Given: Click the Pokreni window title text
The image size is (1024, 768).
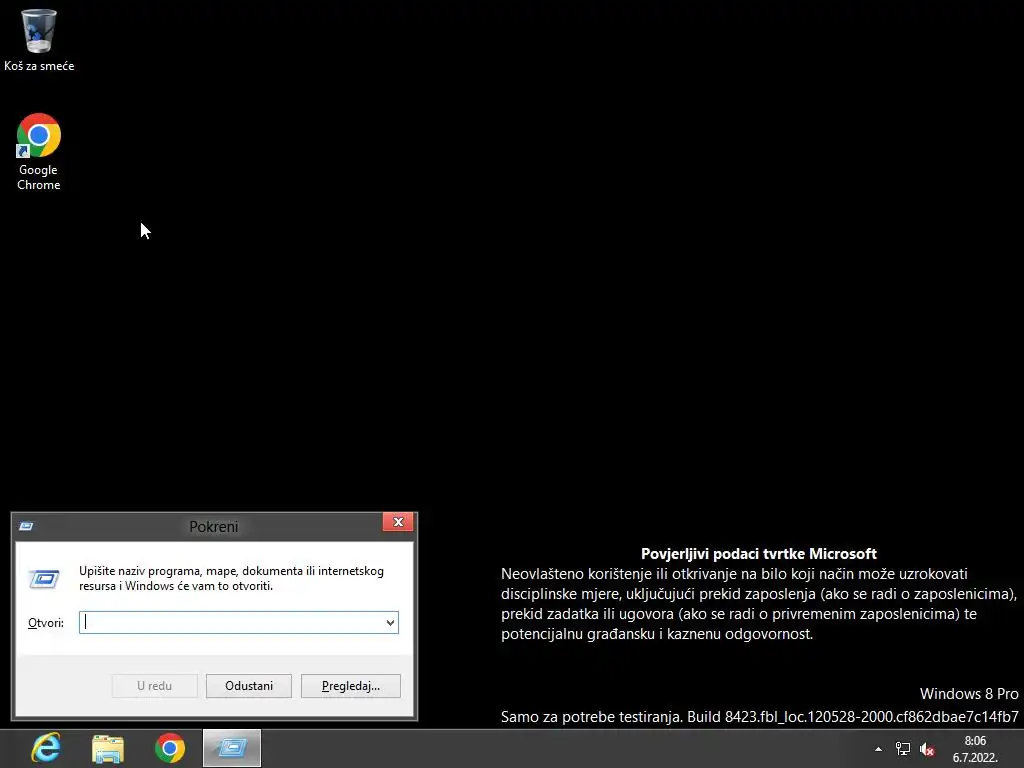Looking at the screenshot, I should coord(214,526).
